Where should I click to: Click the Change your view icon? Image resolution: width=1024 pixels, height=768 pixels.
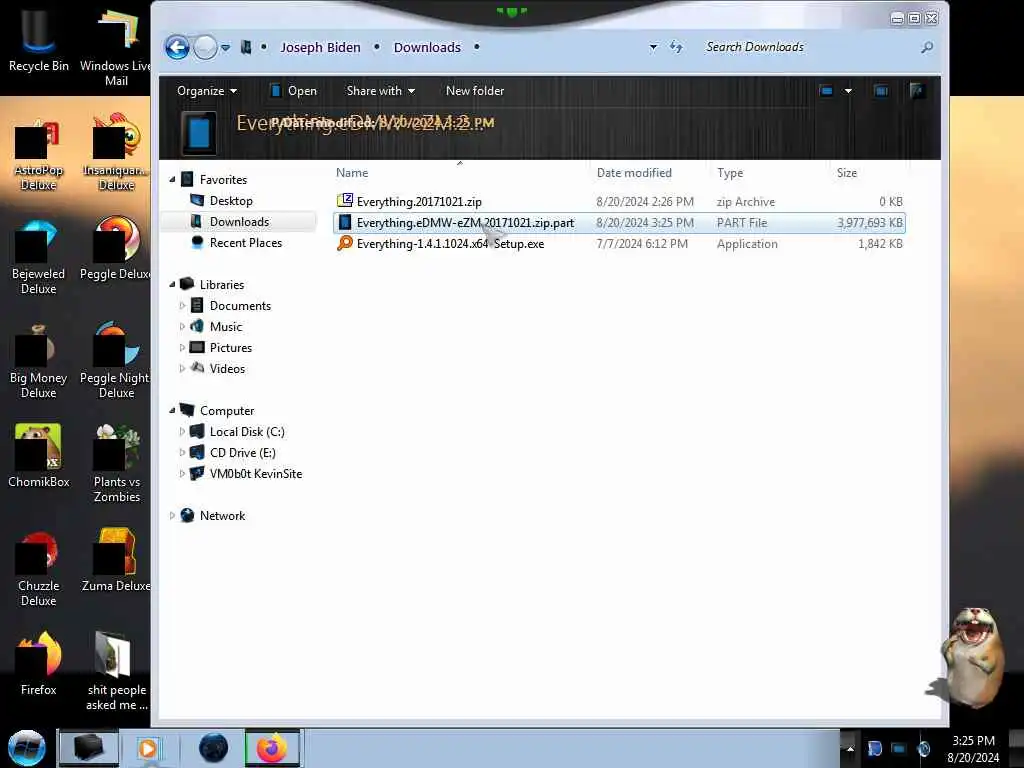[x=826, y=91]
